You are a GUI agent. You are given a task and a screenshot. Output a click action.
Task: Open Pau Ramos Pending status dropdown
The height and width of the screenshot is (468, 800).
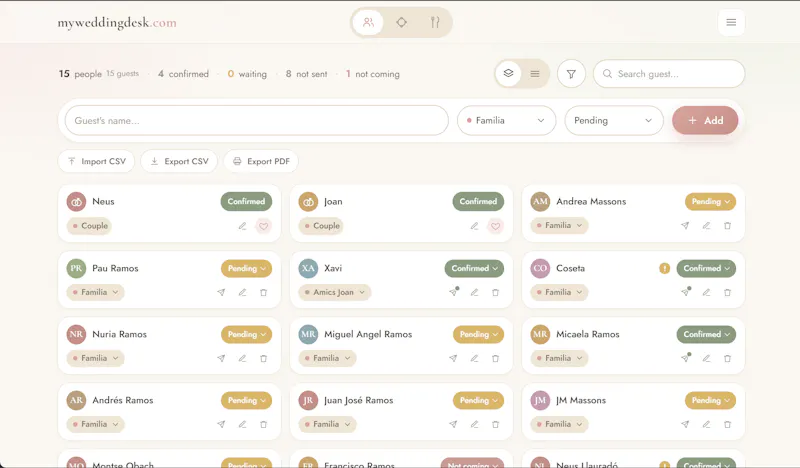pos(246,268)
